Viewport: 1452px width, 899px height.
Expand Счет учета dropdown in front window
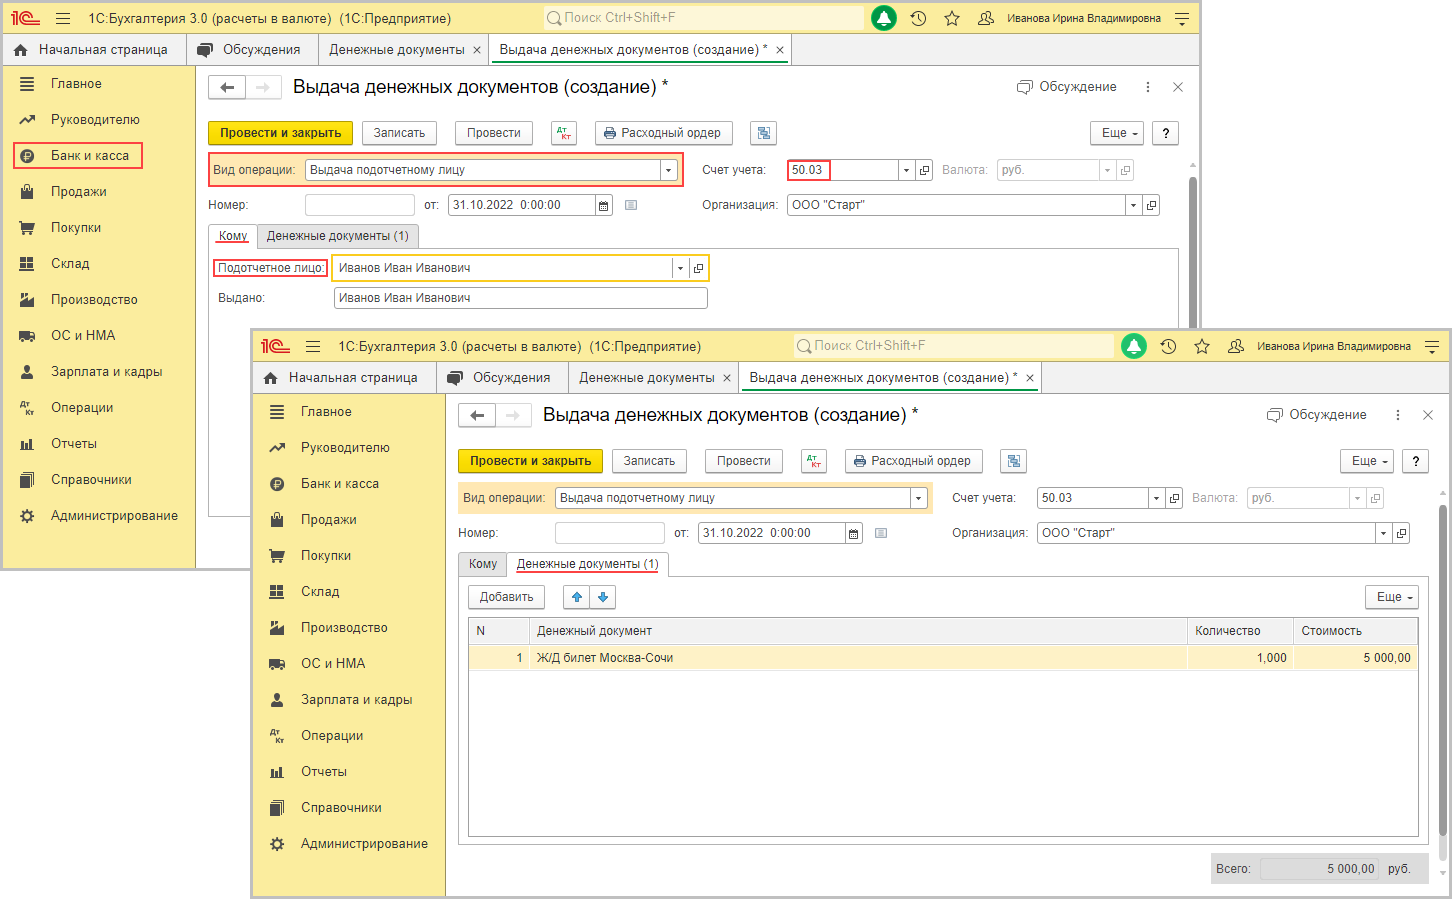point(1156,498)
